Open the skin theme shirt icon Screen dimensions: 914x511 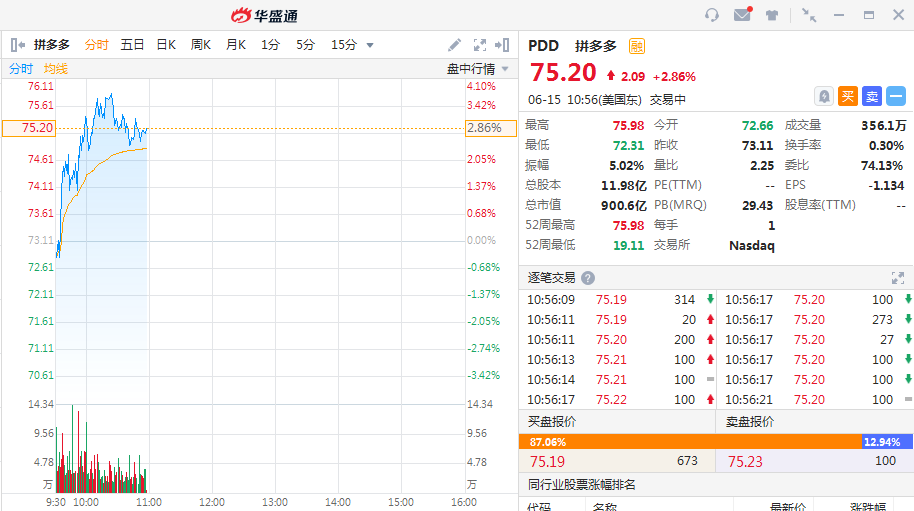coord(772,15)
